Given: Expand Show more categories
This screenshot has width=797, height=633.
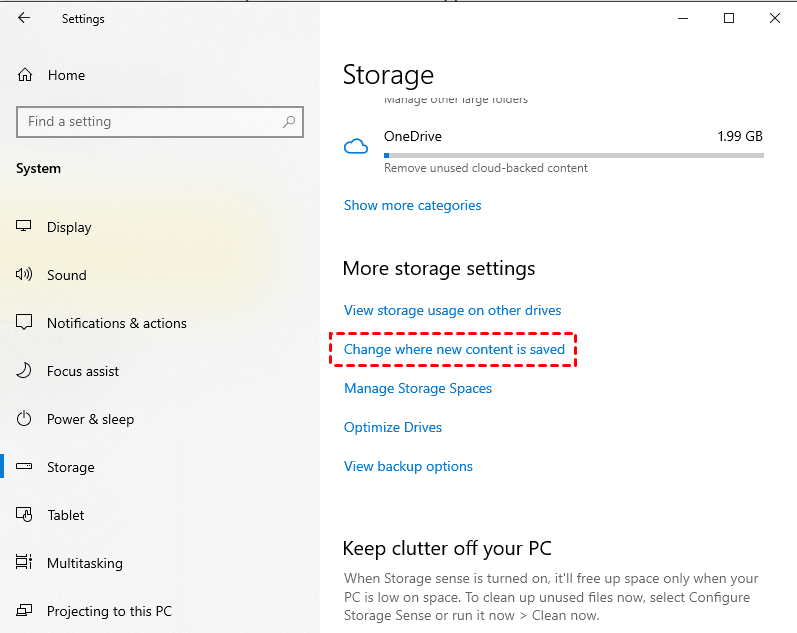Looking at the screenshot, I should pos(412,205).
